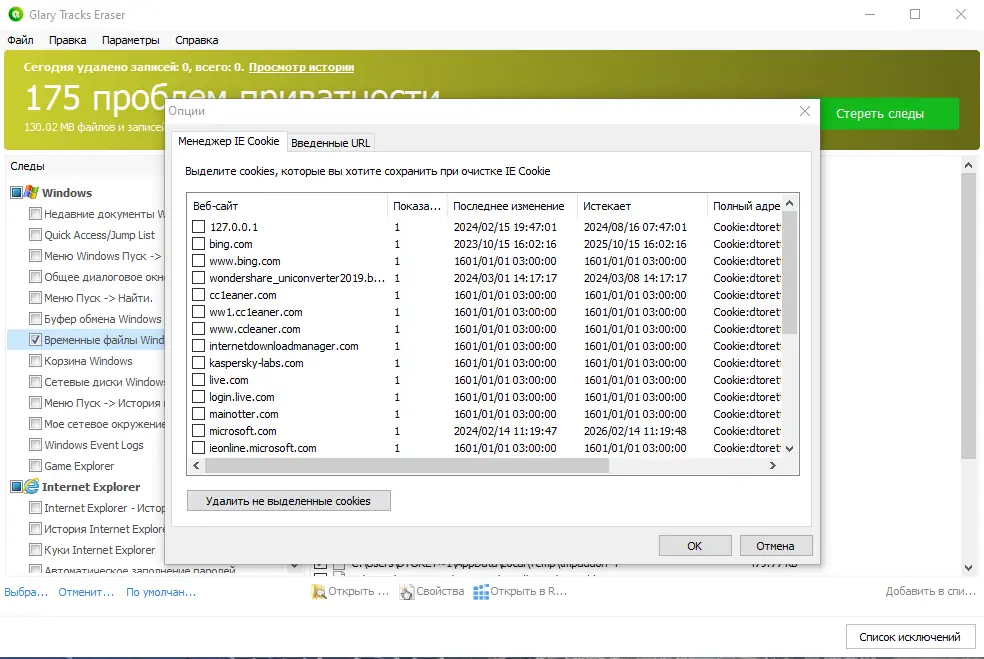
Task: Select the mainotter.com row text
Action: [243, 414]
